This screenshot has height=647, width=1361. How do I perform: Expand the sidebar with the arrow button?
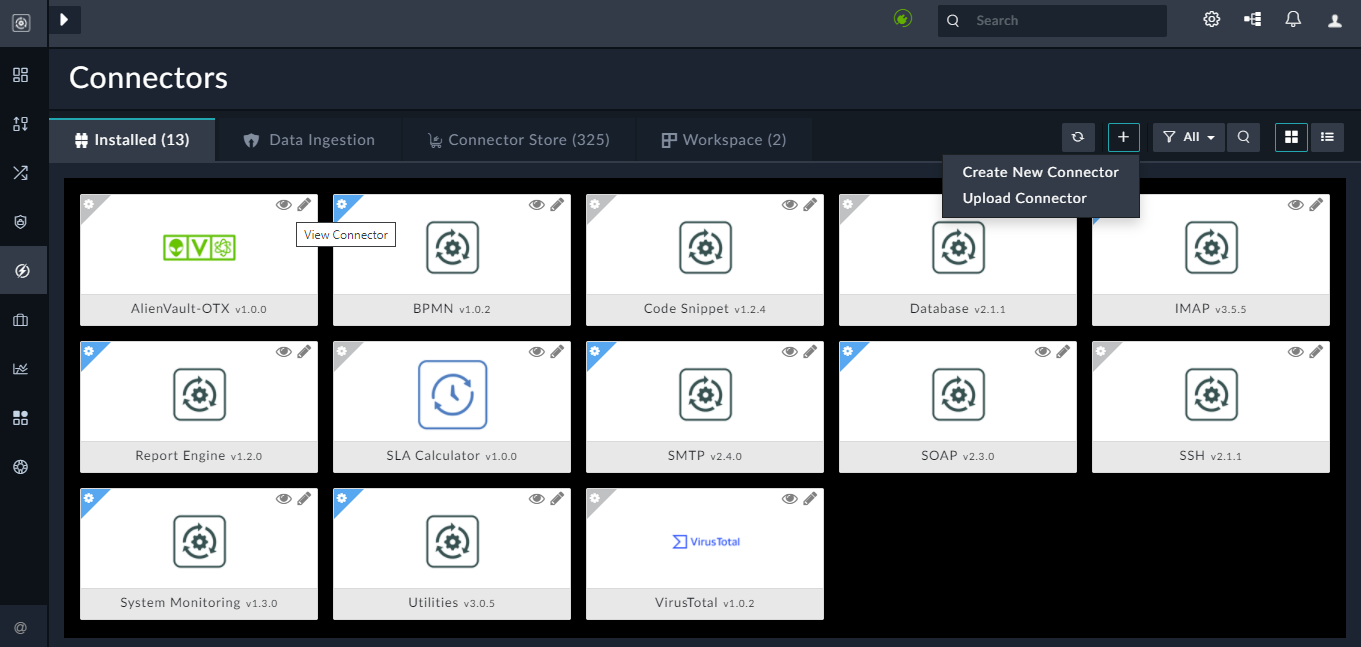(65, 19)
